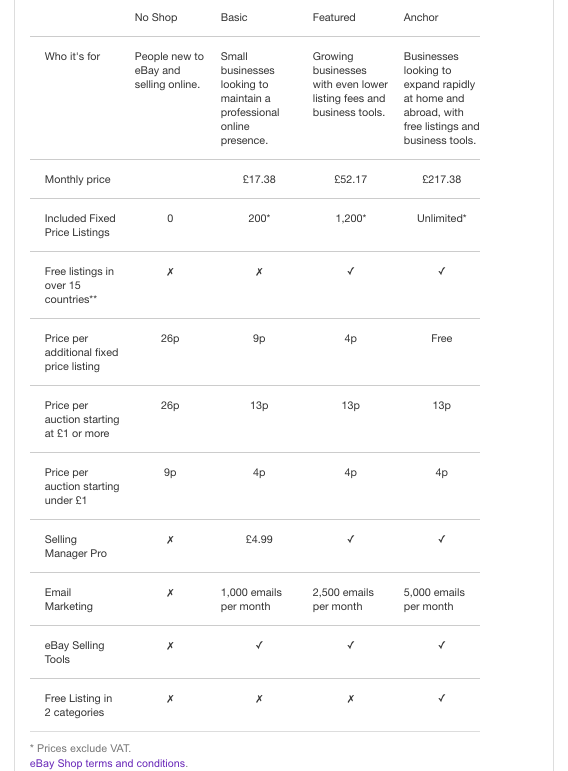
Task: Click the Monthly price row label
Action: 77,179
